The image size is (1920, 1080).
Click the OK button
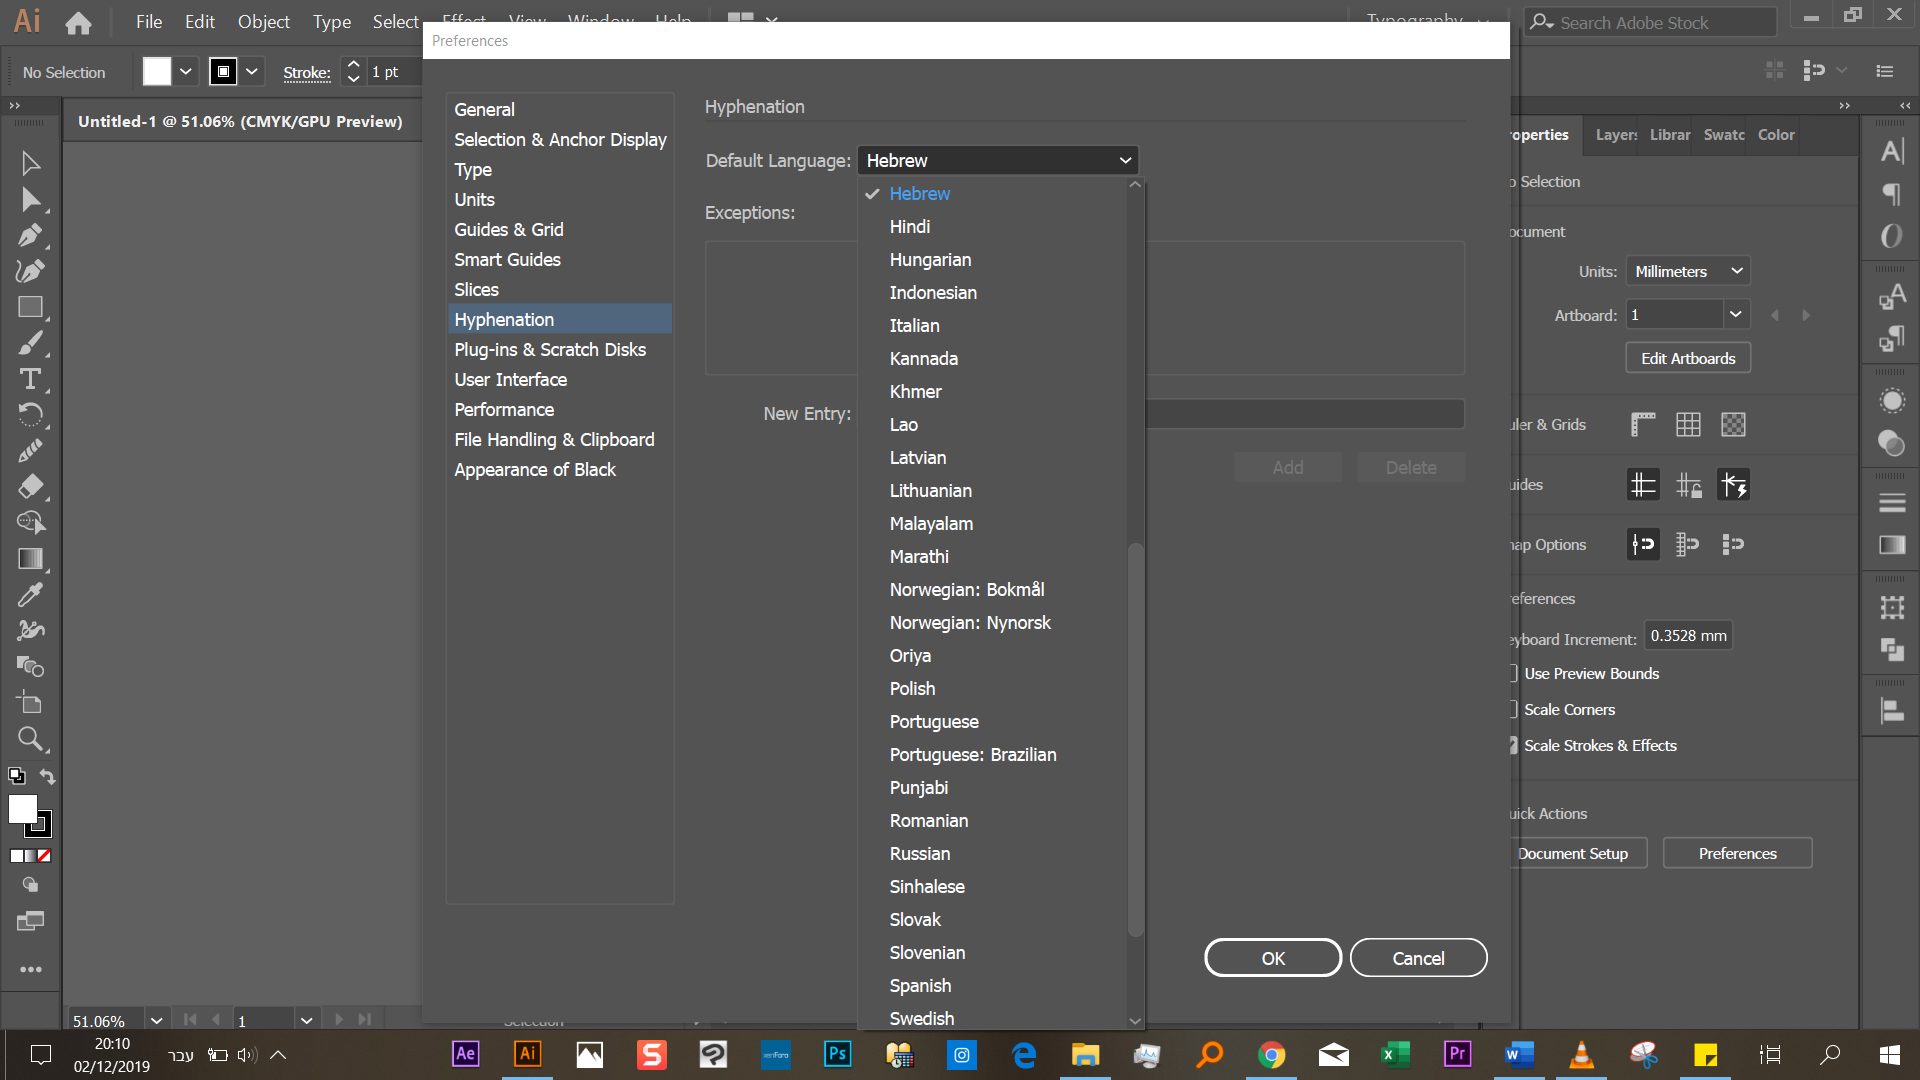[x=1272, y=958]
